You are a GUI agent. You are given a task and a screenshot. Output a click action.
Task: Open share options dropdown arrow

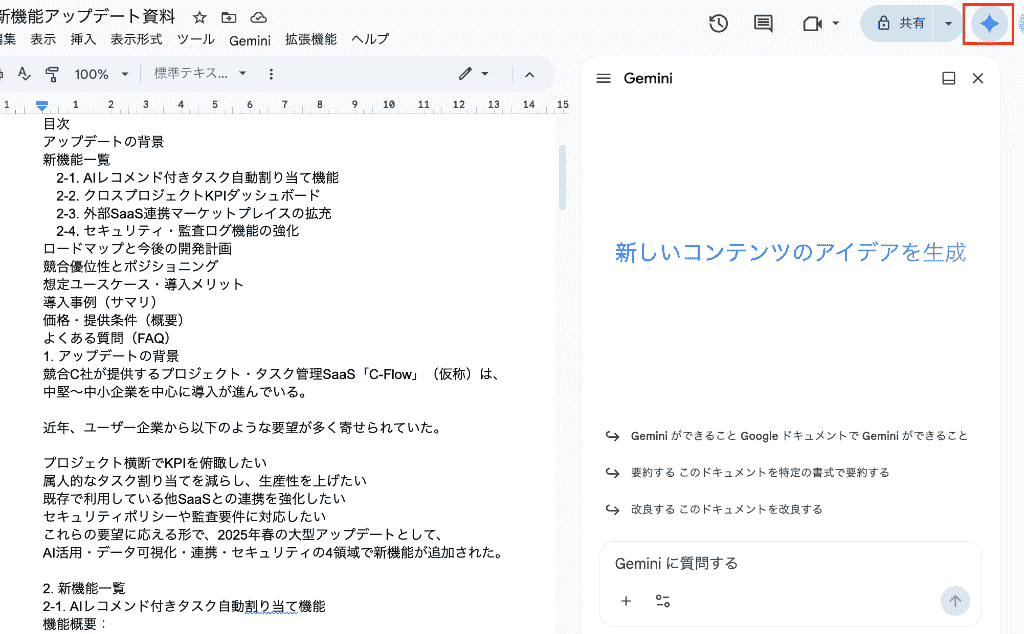point(948,24)
